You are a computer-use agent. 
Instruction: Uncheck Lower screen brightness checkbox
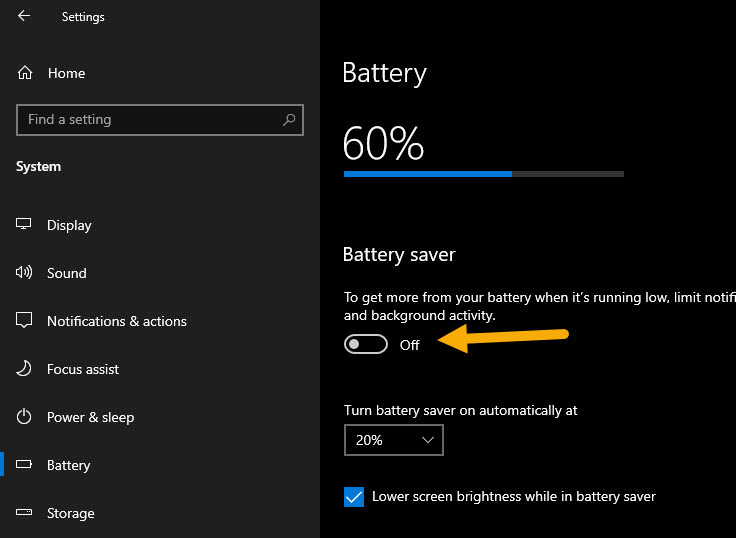(x=354, y=496)
